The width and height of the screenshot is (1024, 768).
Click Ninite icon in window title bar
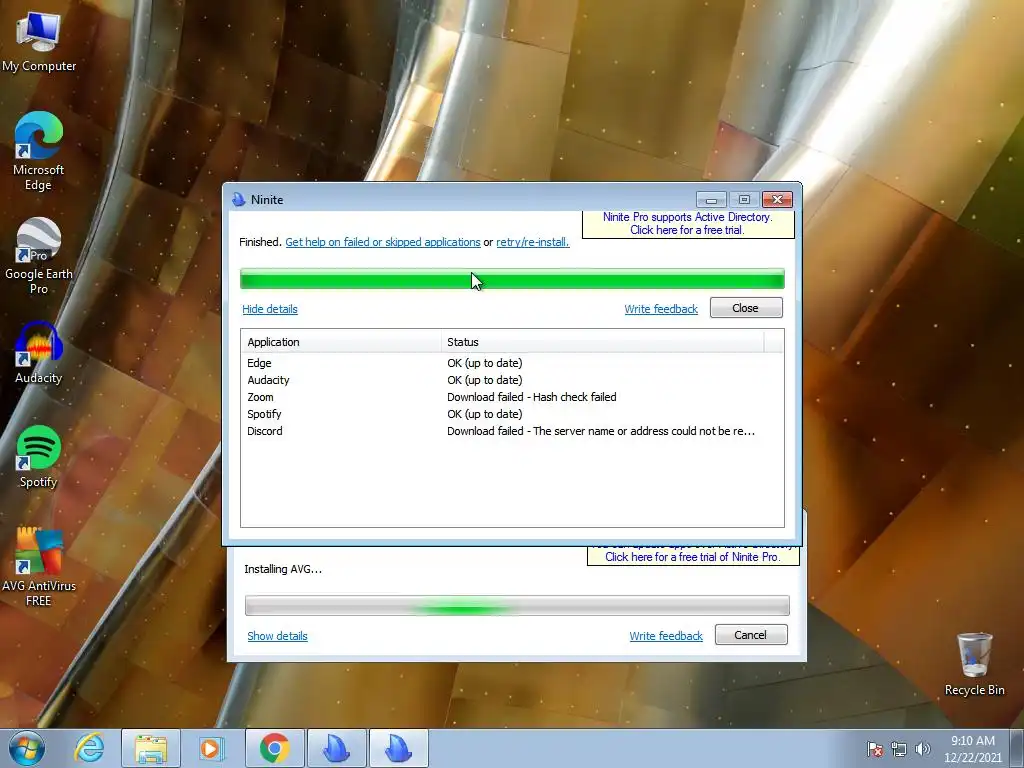[238, 199]
